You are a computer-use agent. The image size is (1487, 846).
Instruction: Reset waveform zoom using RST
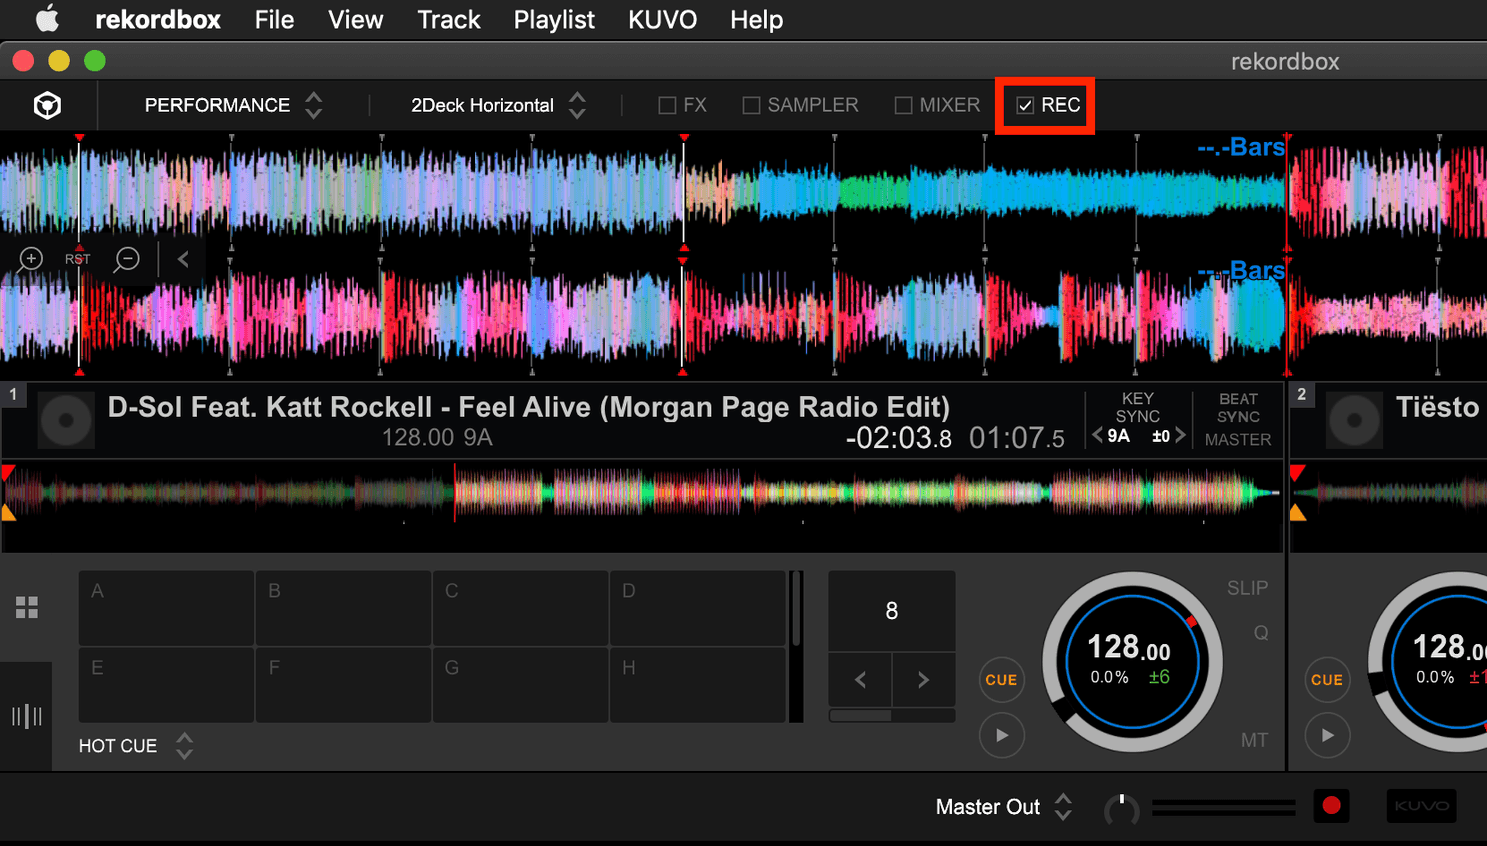click(x=77, y=259)
